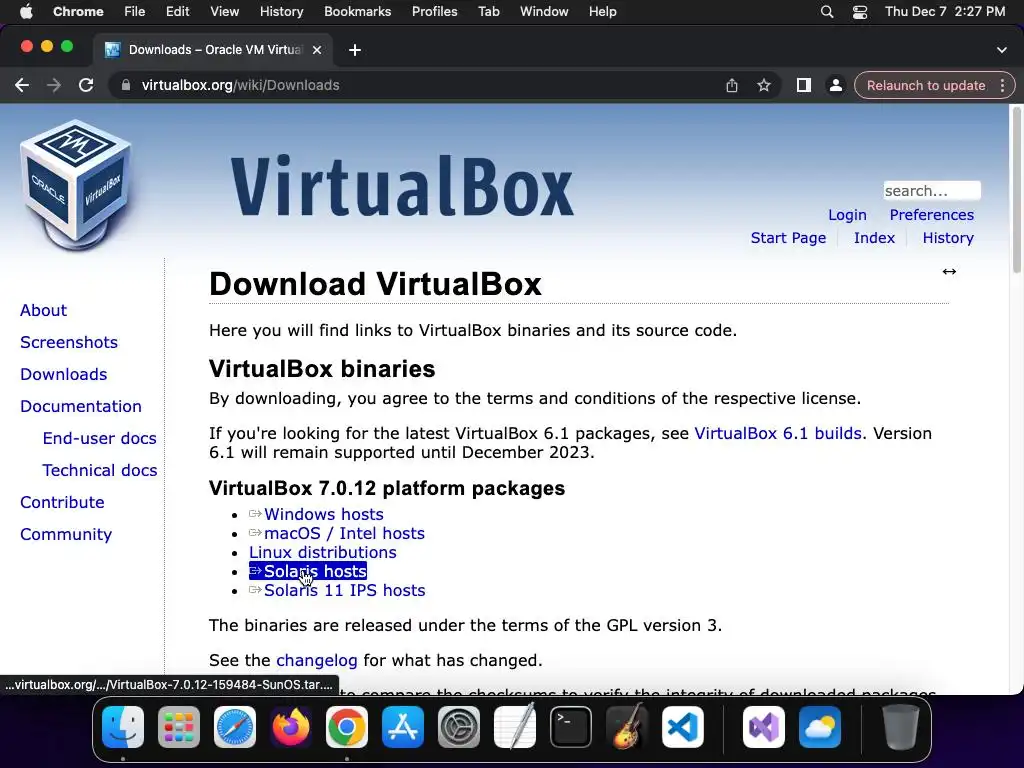Click the share page icon
Image resolution: width=1024 pixels, height=768 pixels.
731,86
